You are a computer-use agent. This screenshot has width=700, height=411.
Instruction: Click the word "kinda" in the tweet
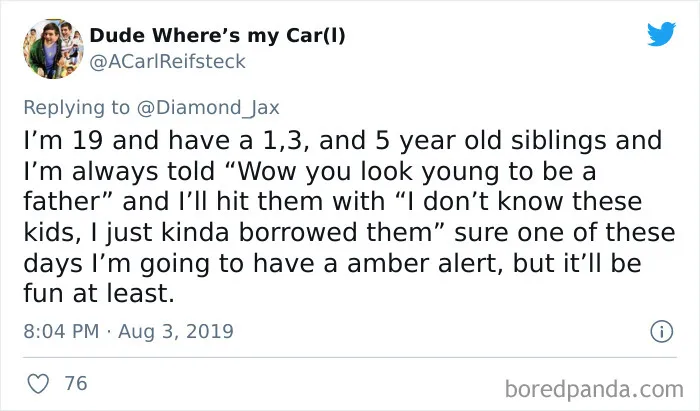(195, 232)
